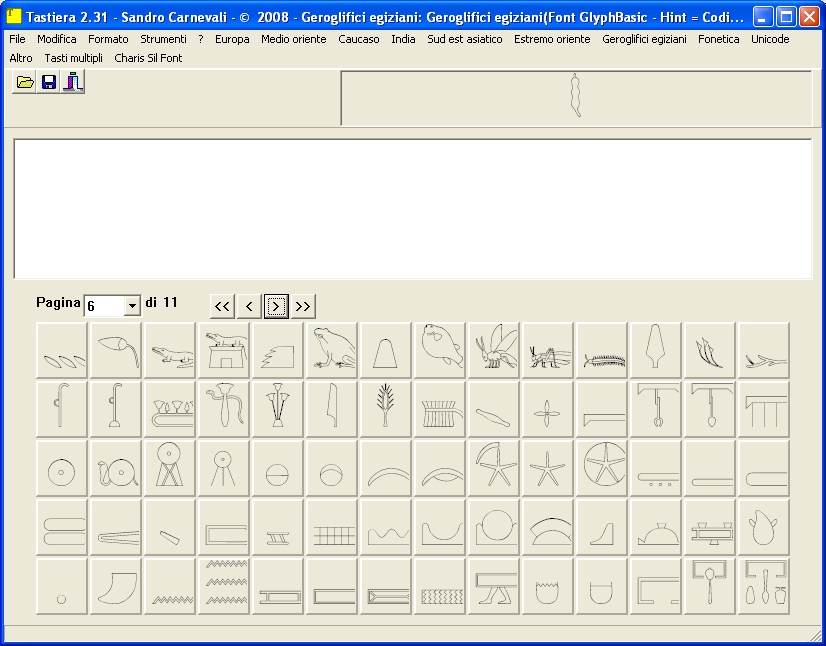Insert the sun rising over hill hieroglyph
Image resolution: width=826 pixels, height=646 pixels.
(494, 527)
